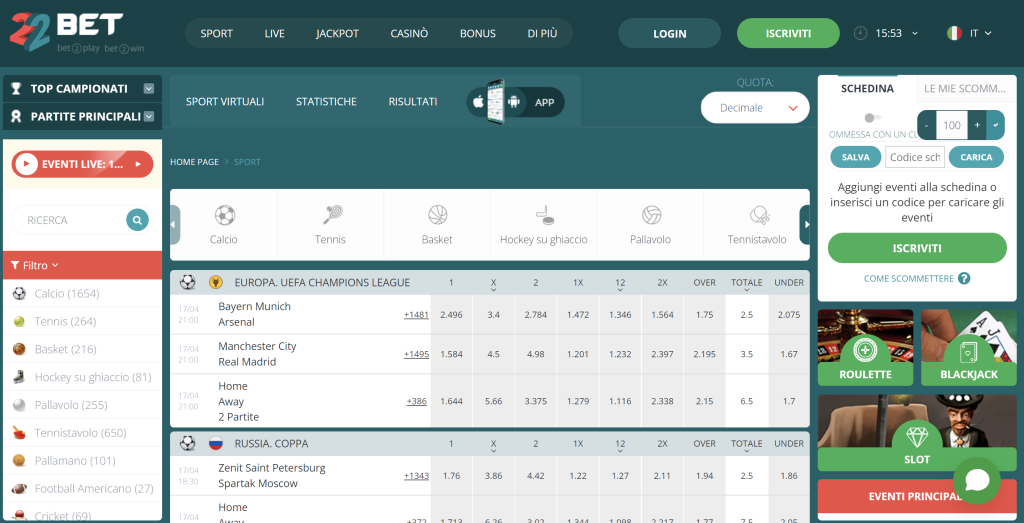Image resolution: width=1024 pixels, height=523 pixels.
Task: Open the +1481 markets for Bayern Munich
Action: [416, 315]
